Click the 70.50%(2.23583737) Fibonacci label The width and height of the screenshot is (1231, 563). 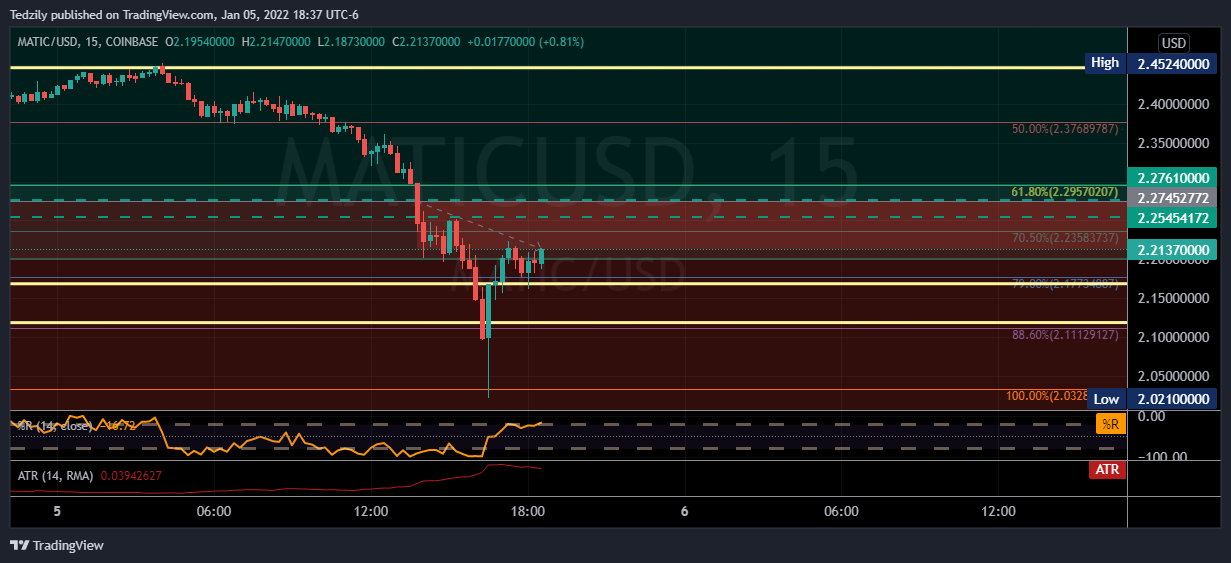point(1065,238)
